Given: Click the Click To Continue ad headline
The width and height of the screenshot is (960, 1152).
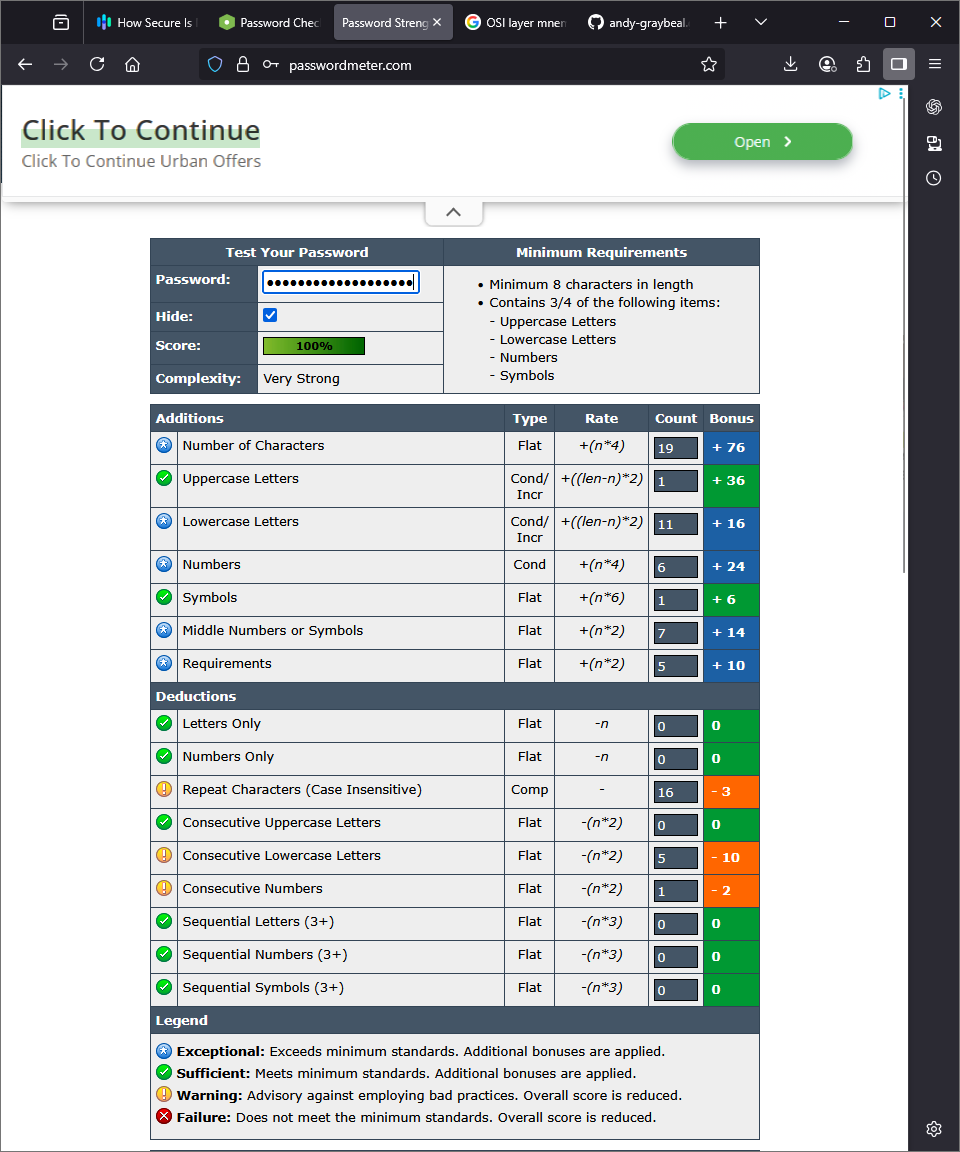Looking at the screenshot, I should [x=141, y=131].
